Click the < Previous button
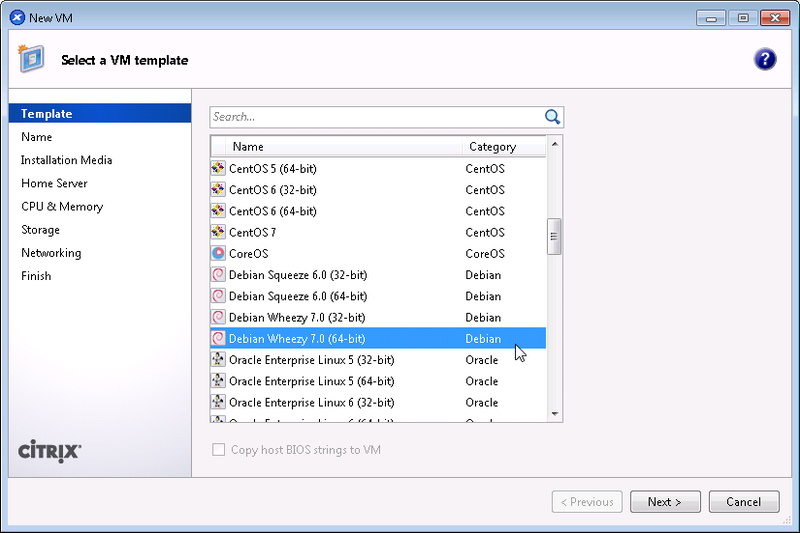Viewport: 800px width, 533px height. tap(587, 502)
